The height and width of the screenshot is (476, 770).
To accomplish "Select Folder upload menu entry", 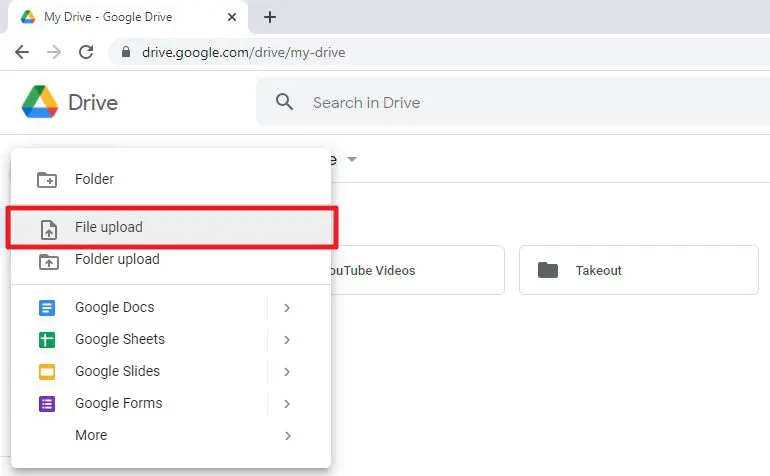I will (x=171, y=259).
